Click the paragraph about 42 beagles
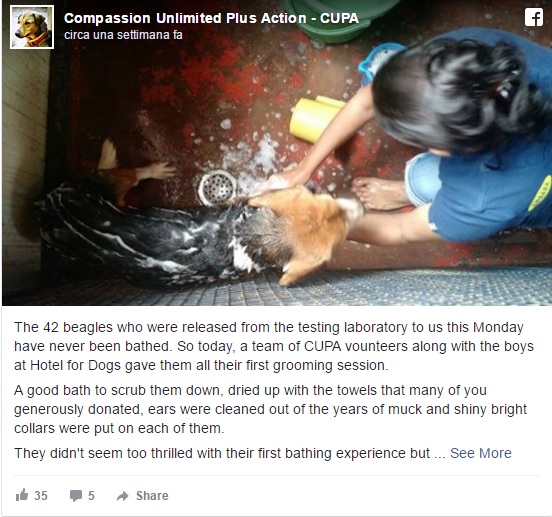The height and width of the screenshot is (517, 552). [x=274, y=346]
